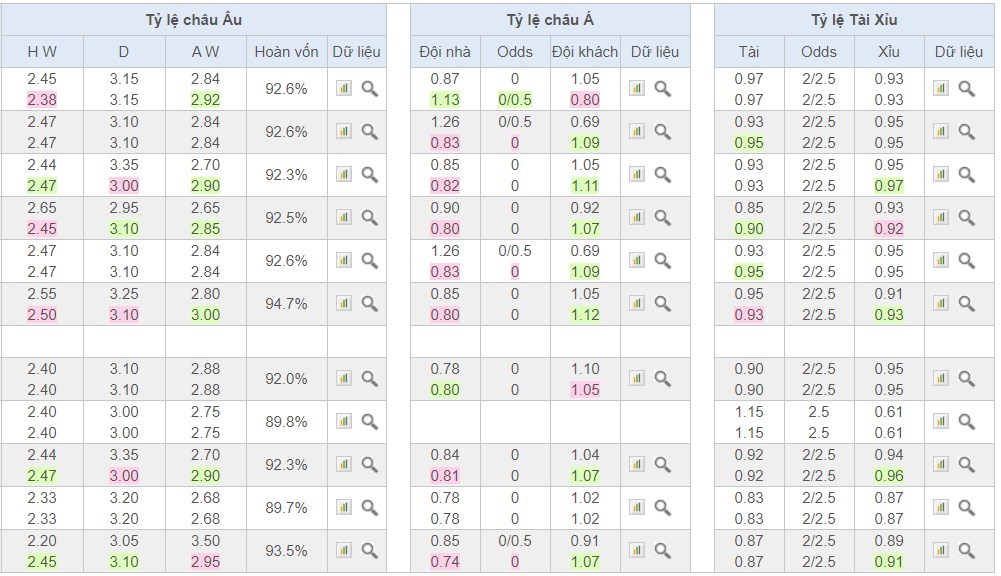
Task: Select the Tỷ lệ châu Á header
Action: tap(550, 20)
